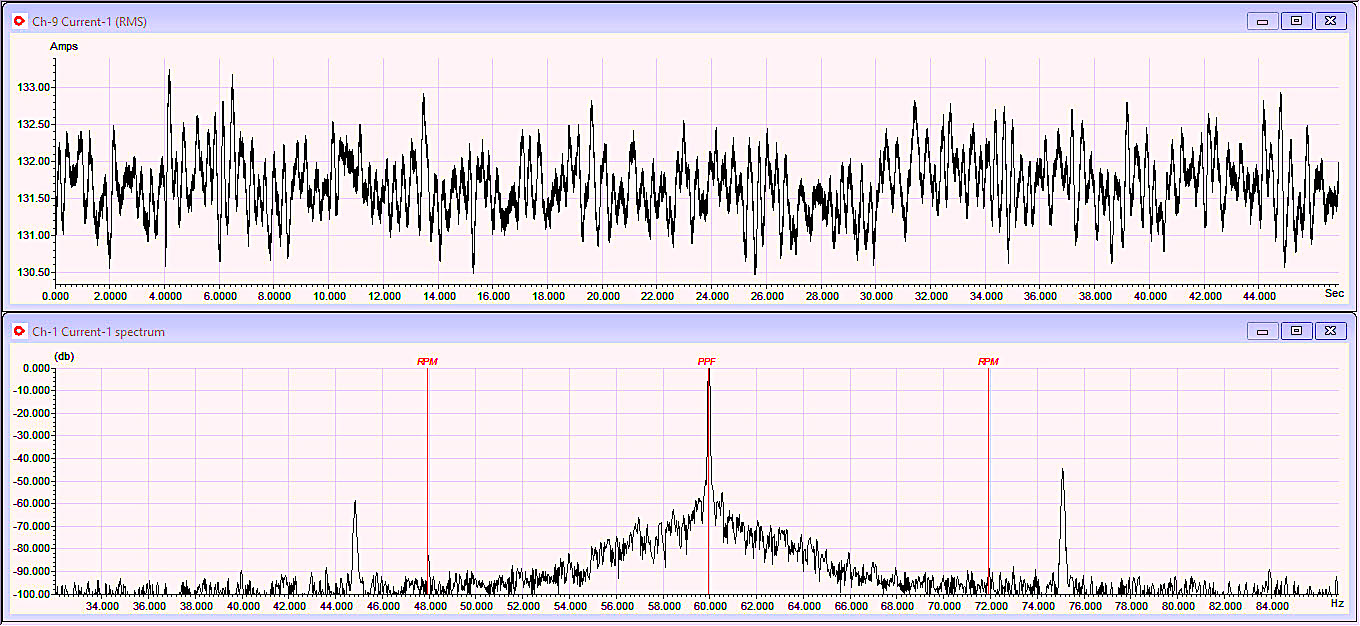Click the 10.000 tick on time axis
The image size is (1360, 626).
[x=329, y=296]
